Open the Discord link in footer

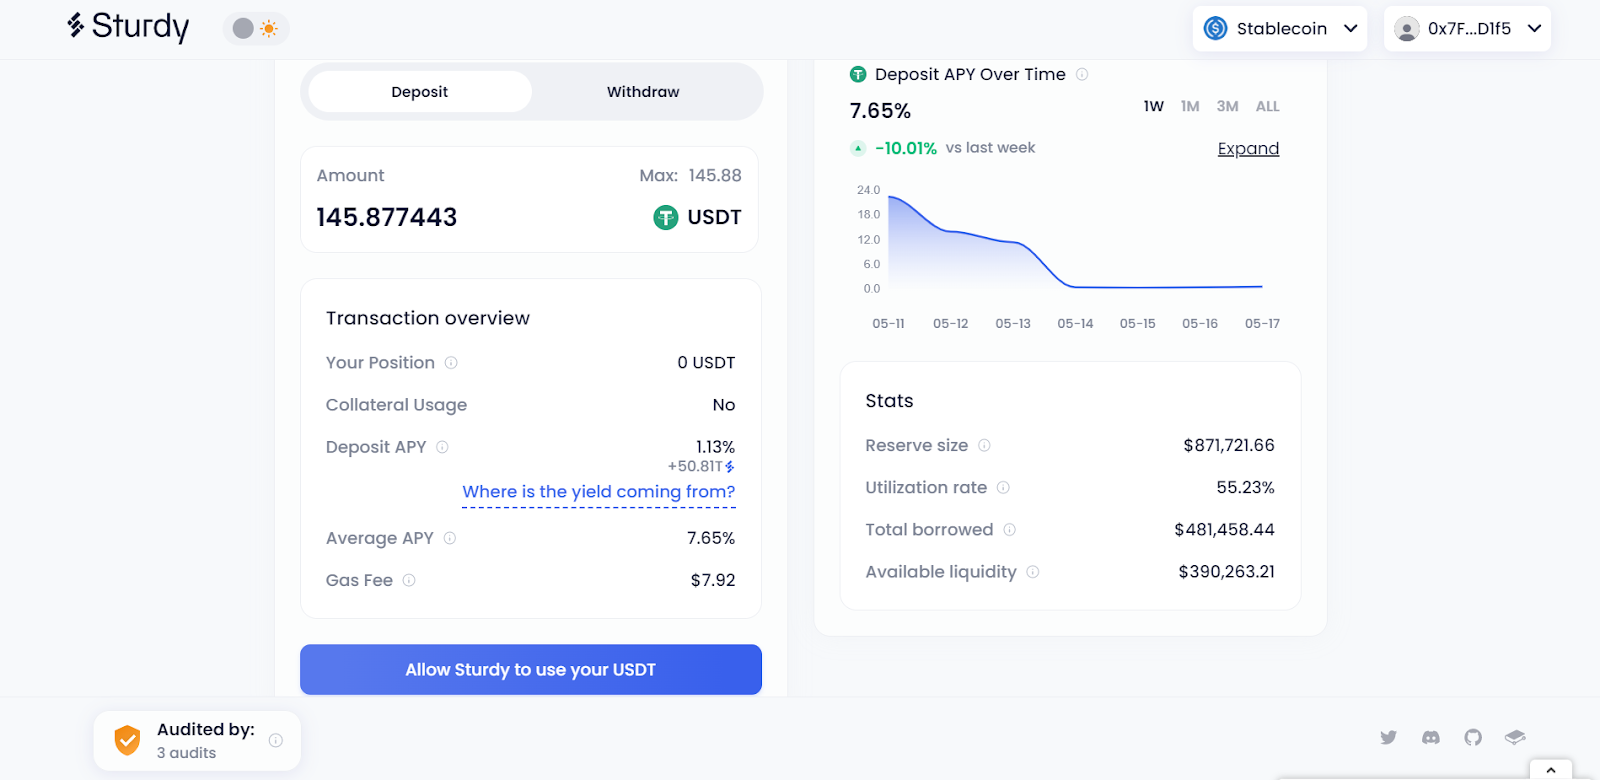[x=1431, y=738]
